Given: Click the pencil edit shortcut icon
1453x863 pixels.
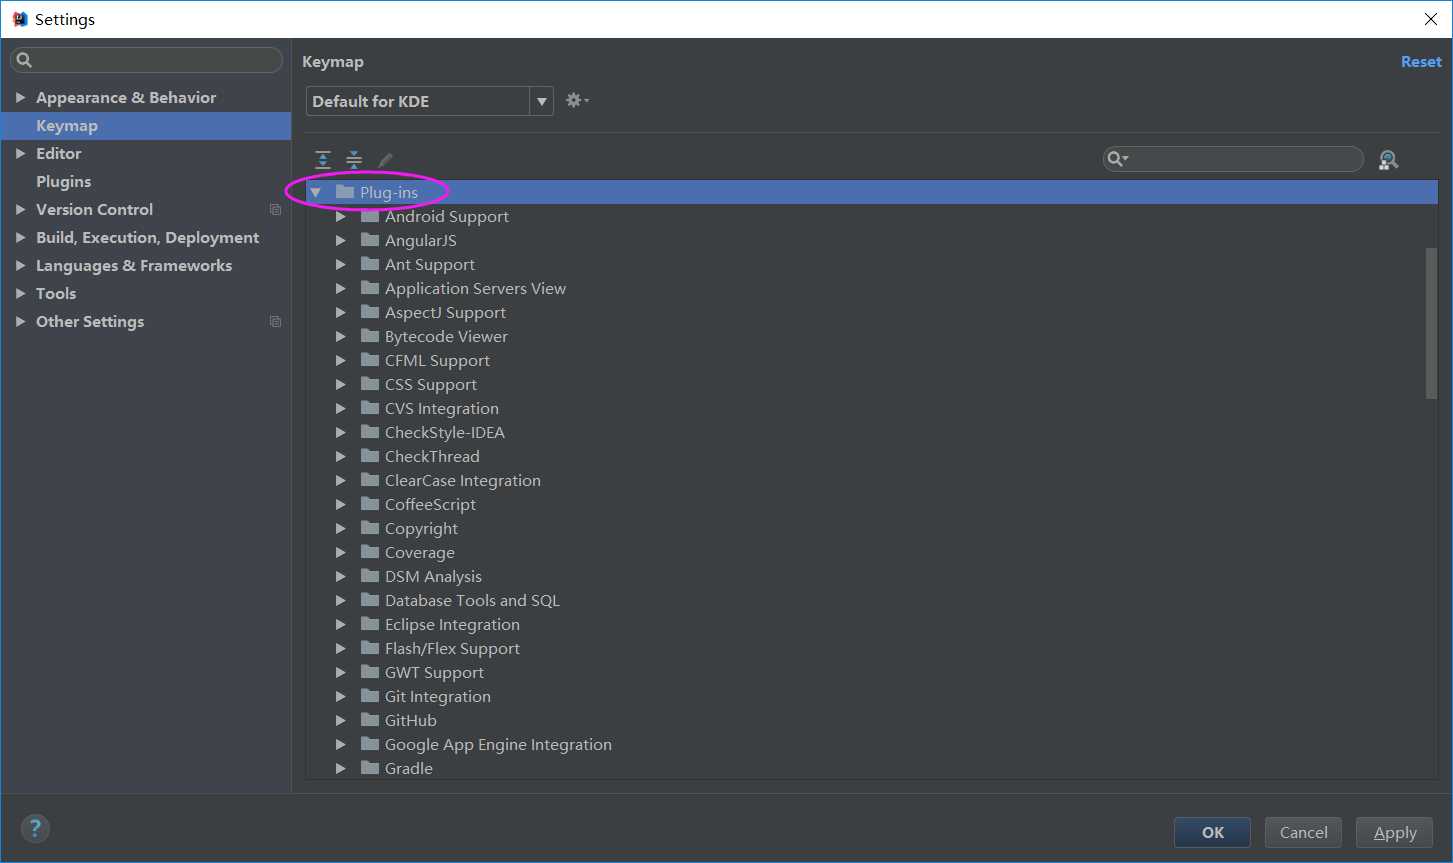Looking at the screenshot, I should pos(385,159).
